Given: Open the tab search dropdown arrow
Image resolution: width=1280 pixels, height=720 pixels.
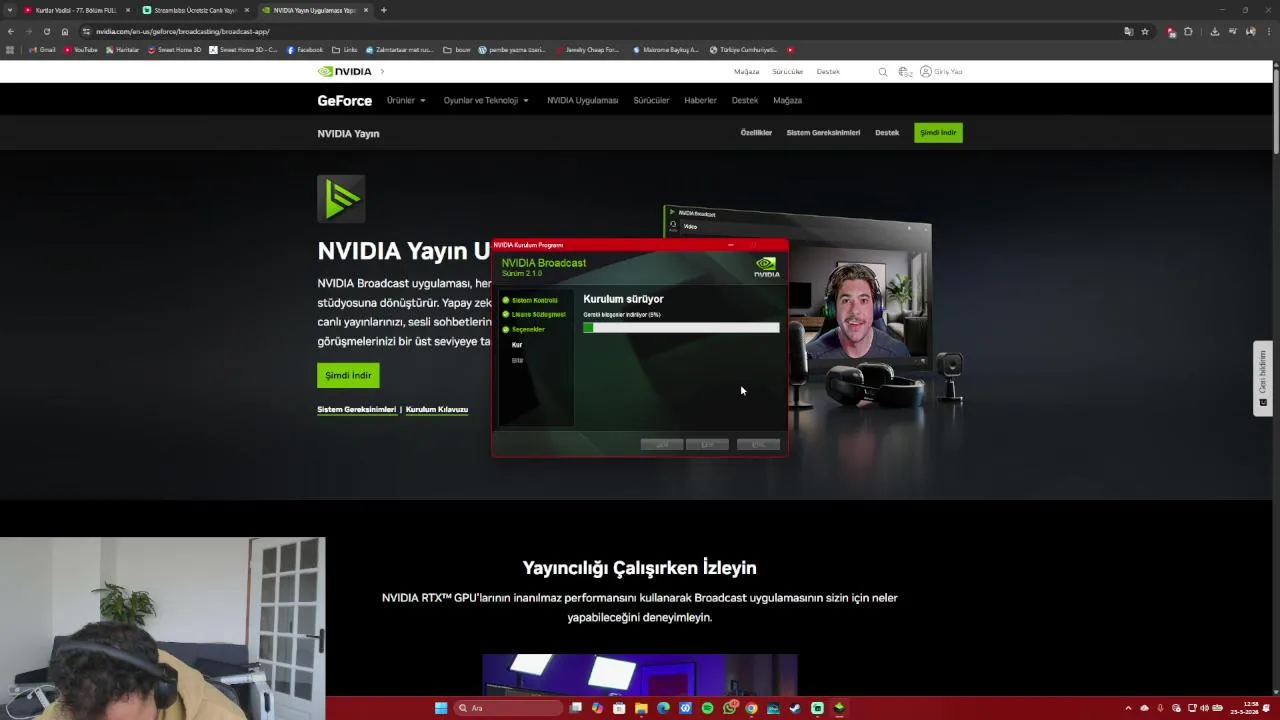Looking at the screenshot, I should click(x=10, y=10).
